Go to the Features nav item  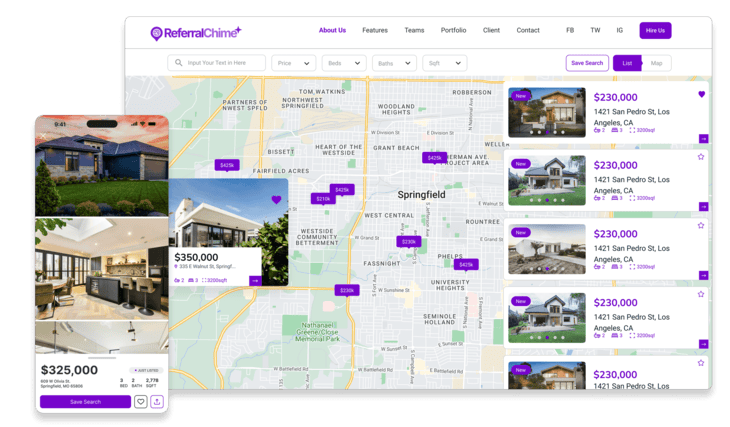tap(375, 31)
